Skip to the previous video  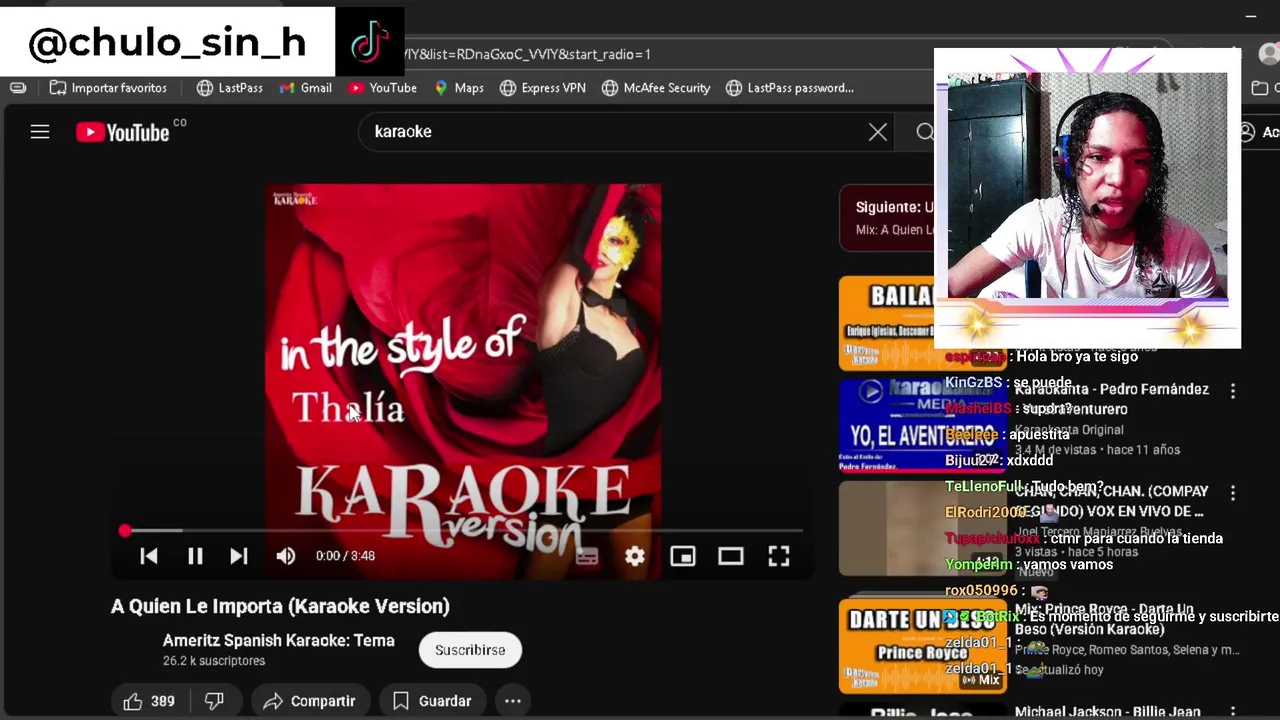click(x=148, y=556)
